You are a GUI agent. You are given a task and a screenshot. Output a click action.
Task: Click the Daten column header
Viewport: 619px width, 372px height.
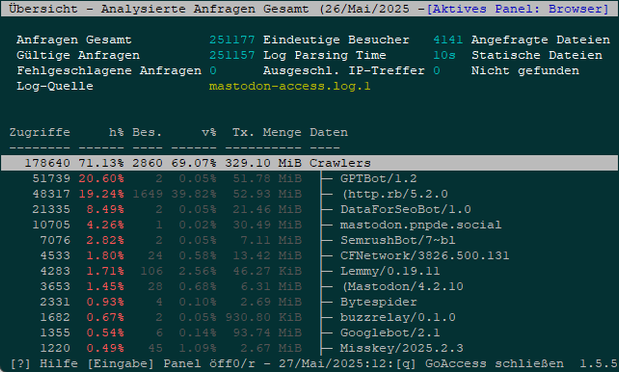(x=328, y=132)
